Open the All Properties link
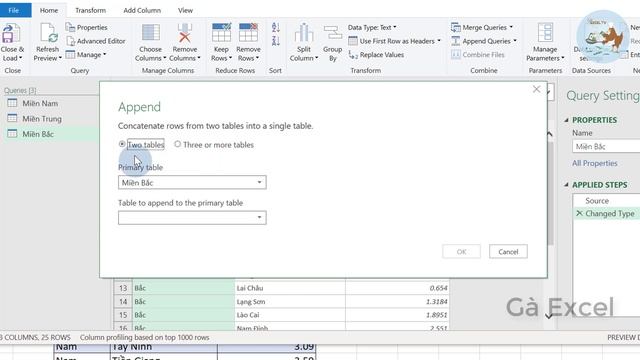This screenshot has height=360, width=640. coord(595,163)
